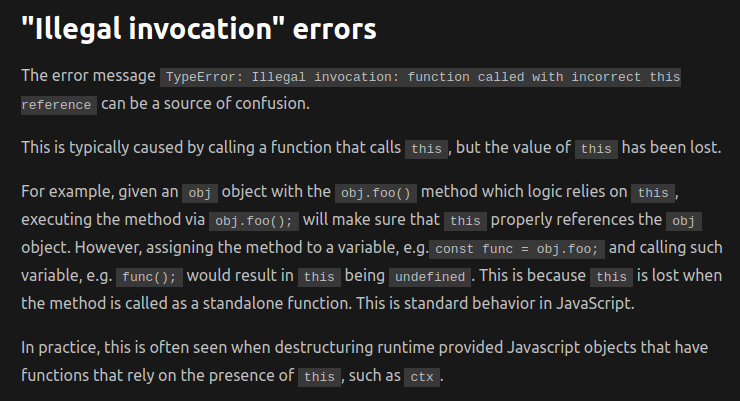Image resolution: width=740 pixels, height=401 pixels.
Task: Click the TypeError: Illegal invocation code snippet
Action: pos(420,77)
